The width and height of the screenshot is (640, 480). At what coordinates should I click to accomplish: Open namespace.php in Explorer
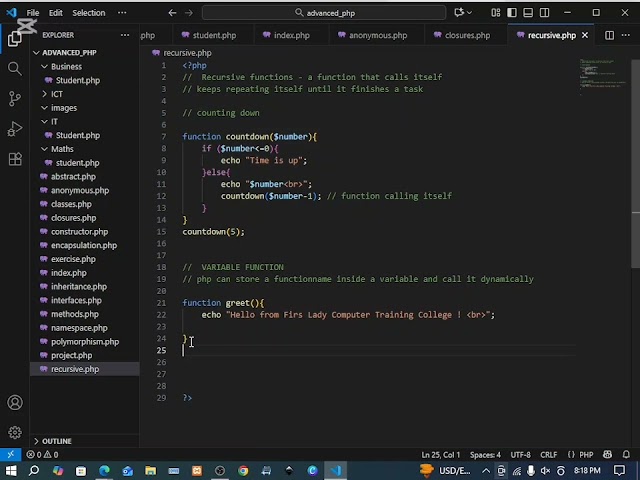pos(85,328)
